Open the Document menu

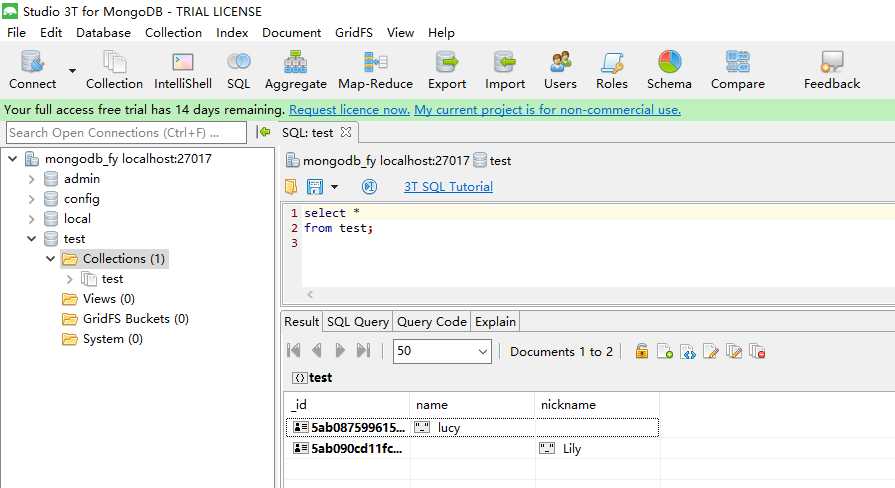tap(291, 33)
